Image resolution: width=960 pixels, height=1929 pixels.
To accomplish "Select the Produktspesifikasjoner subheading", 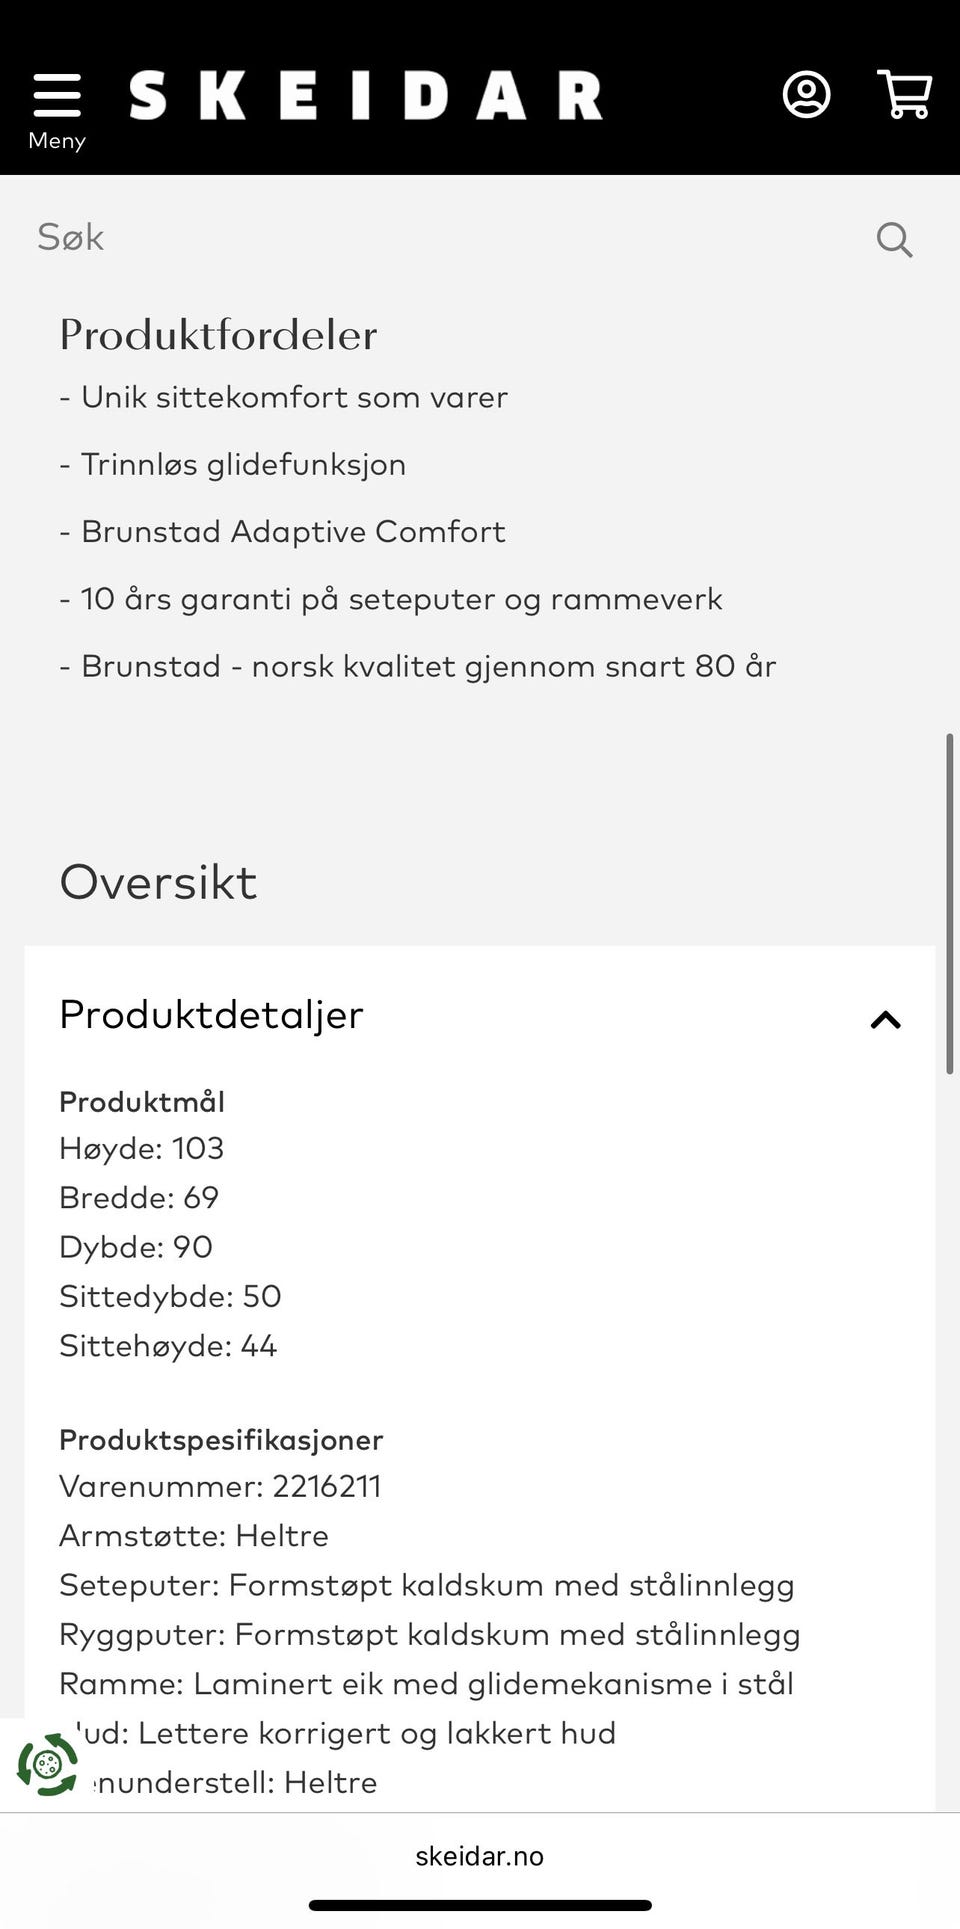I will click(x=221, y=1440).
